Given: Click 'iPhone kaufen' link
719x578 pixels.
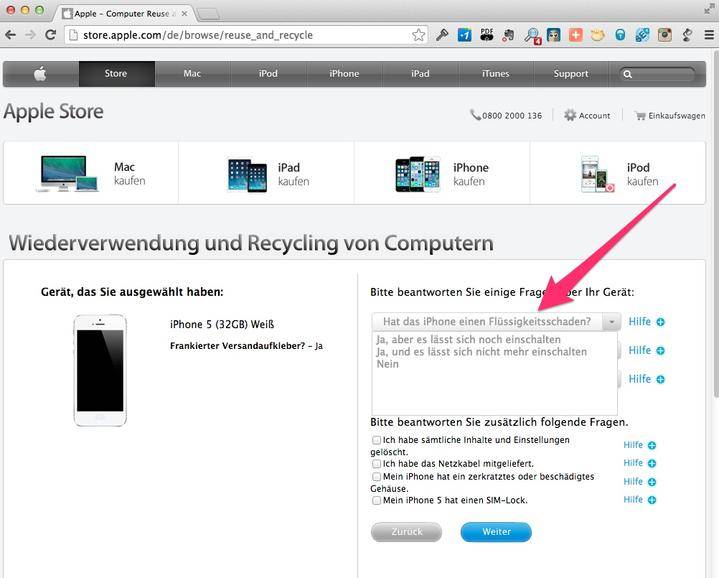Looking at the screenshot, I should tap(442, 175).
